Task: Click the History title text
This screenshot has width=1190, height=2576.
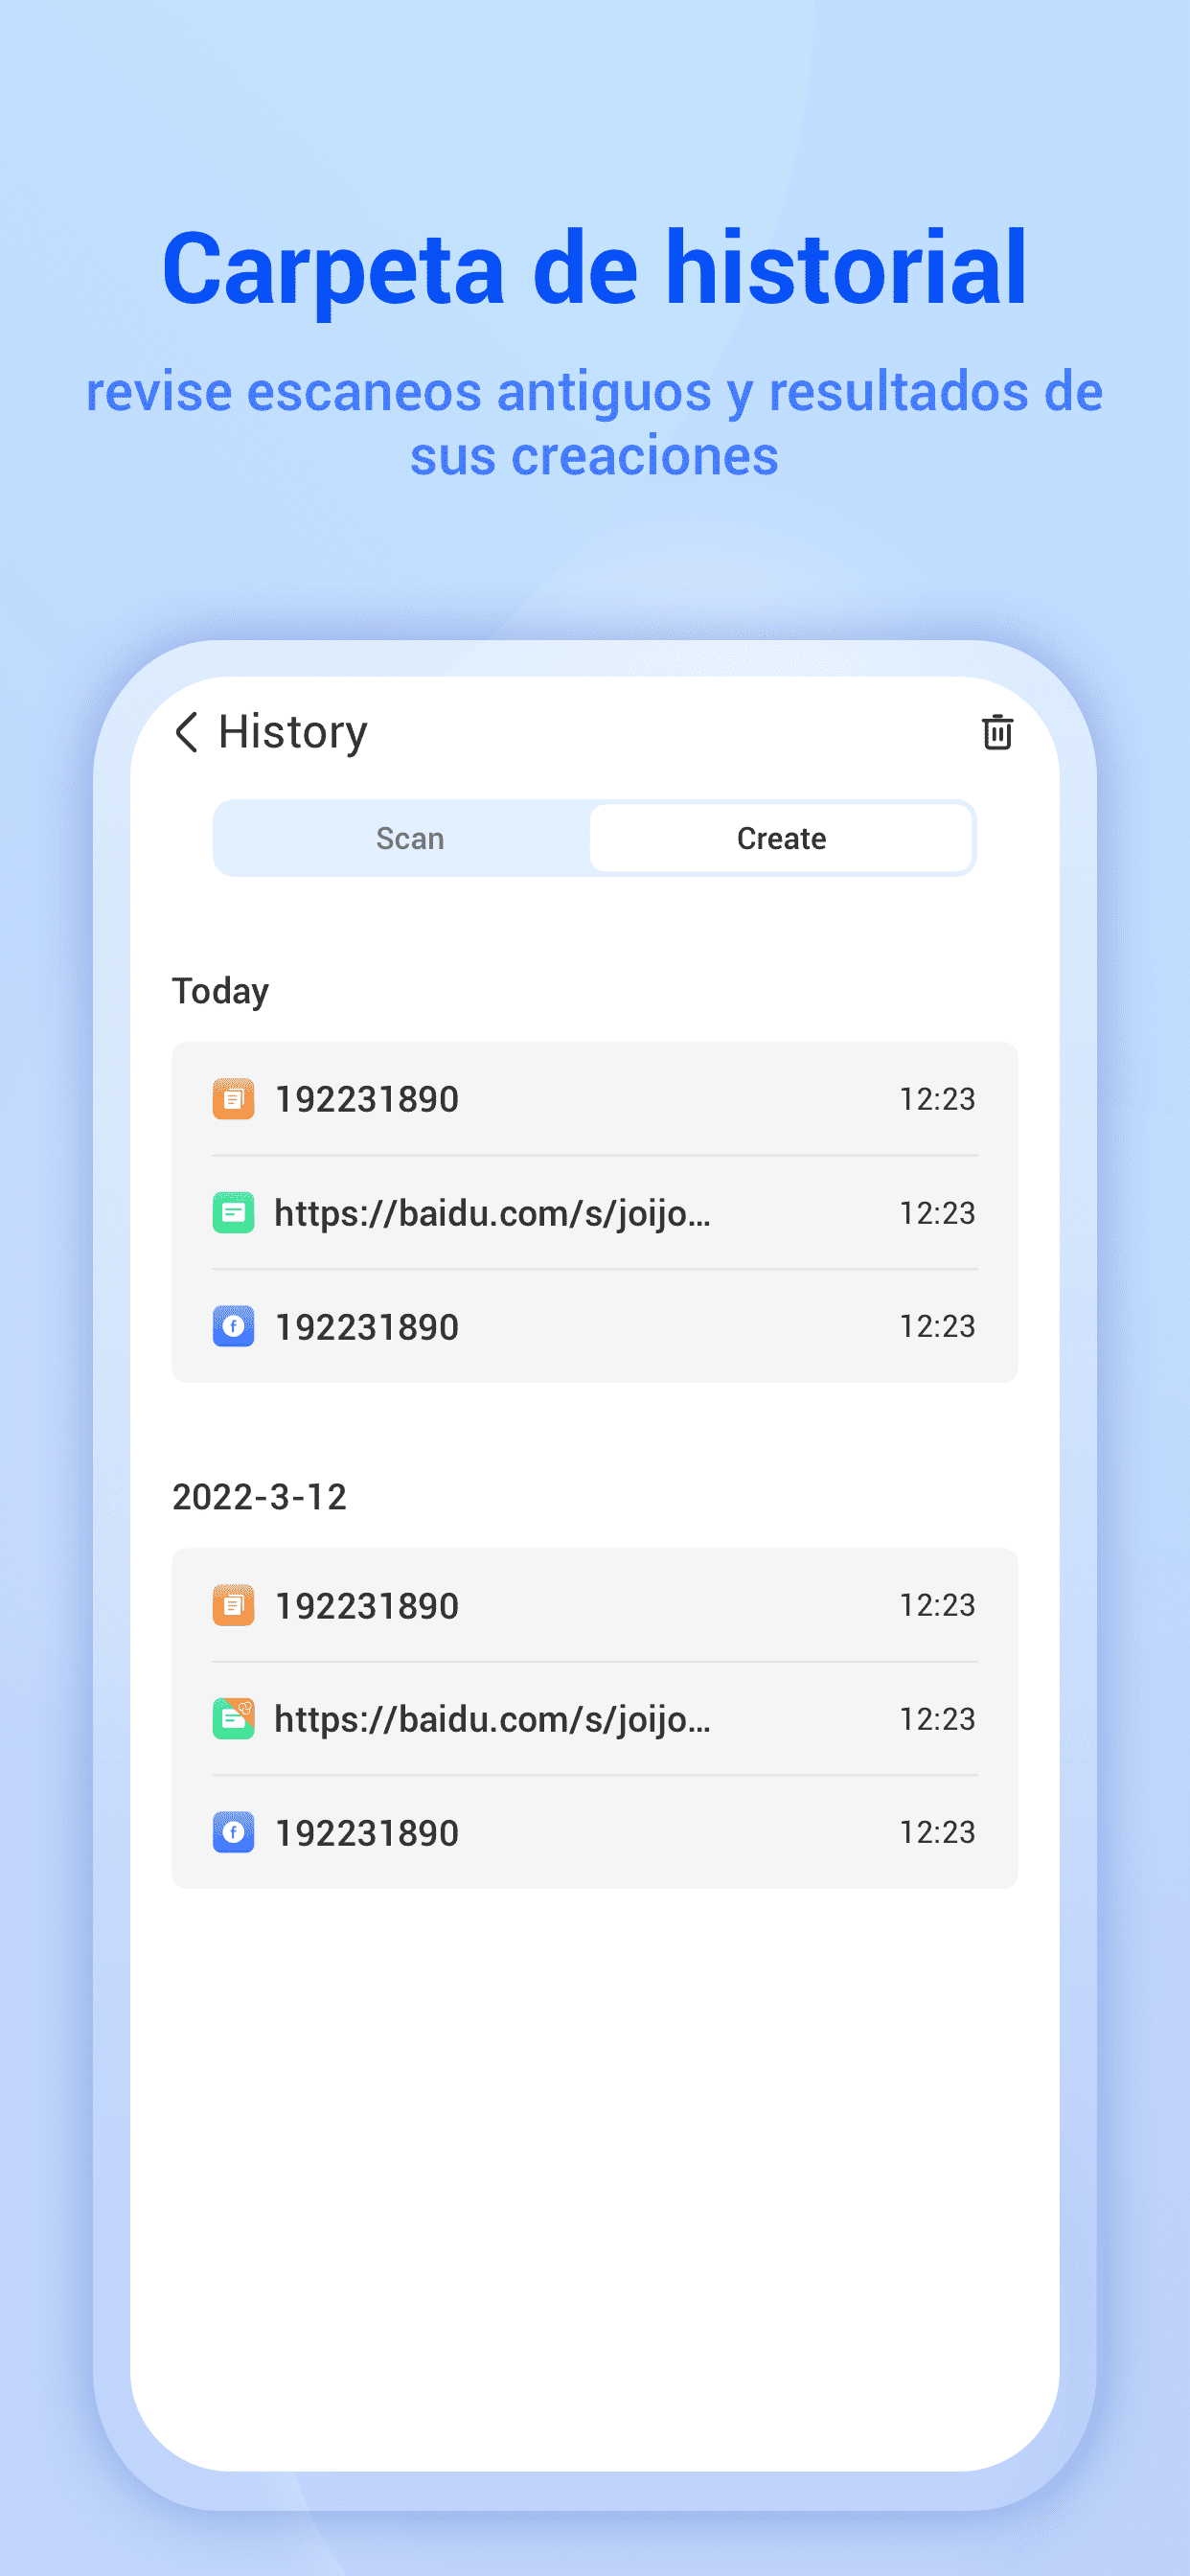Action: (293, 732)
